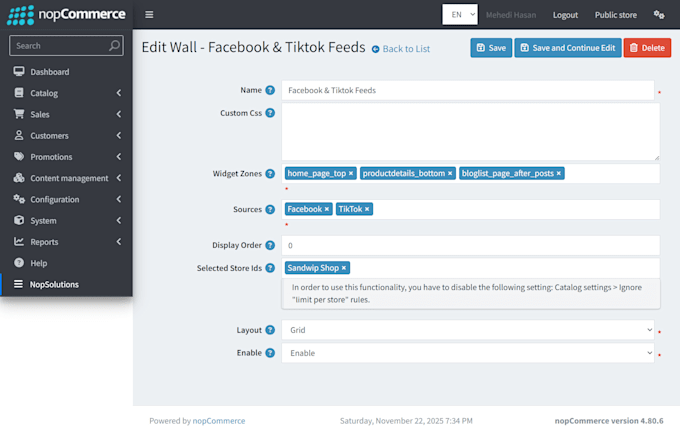Show help tooltip for Display Order
680x436 pixels.
tap(270, 245)
